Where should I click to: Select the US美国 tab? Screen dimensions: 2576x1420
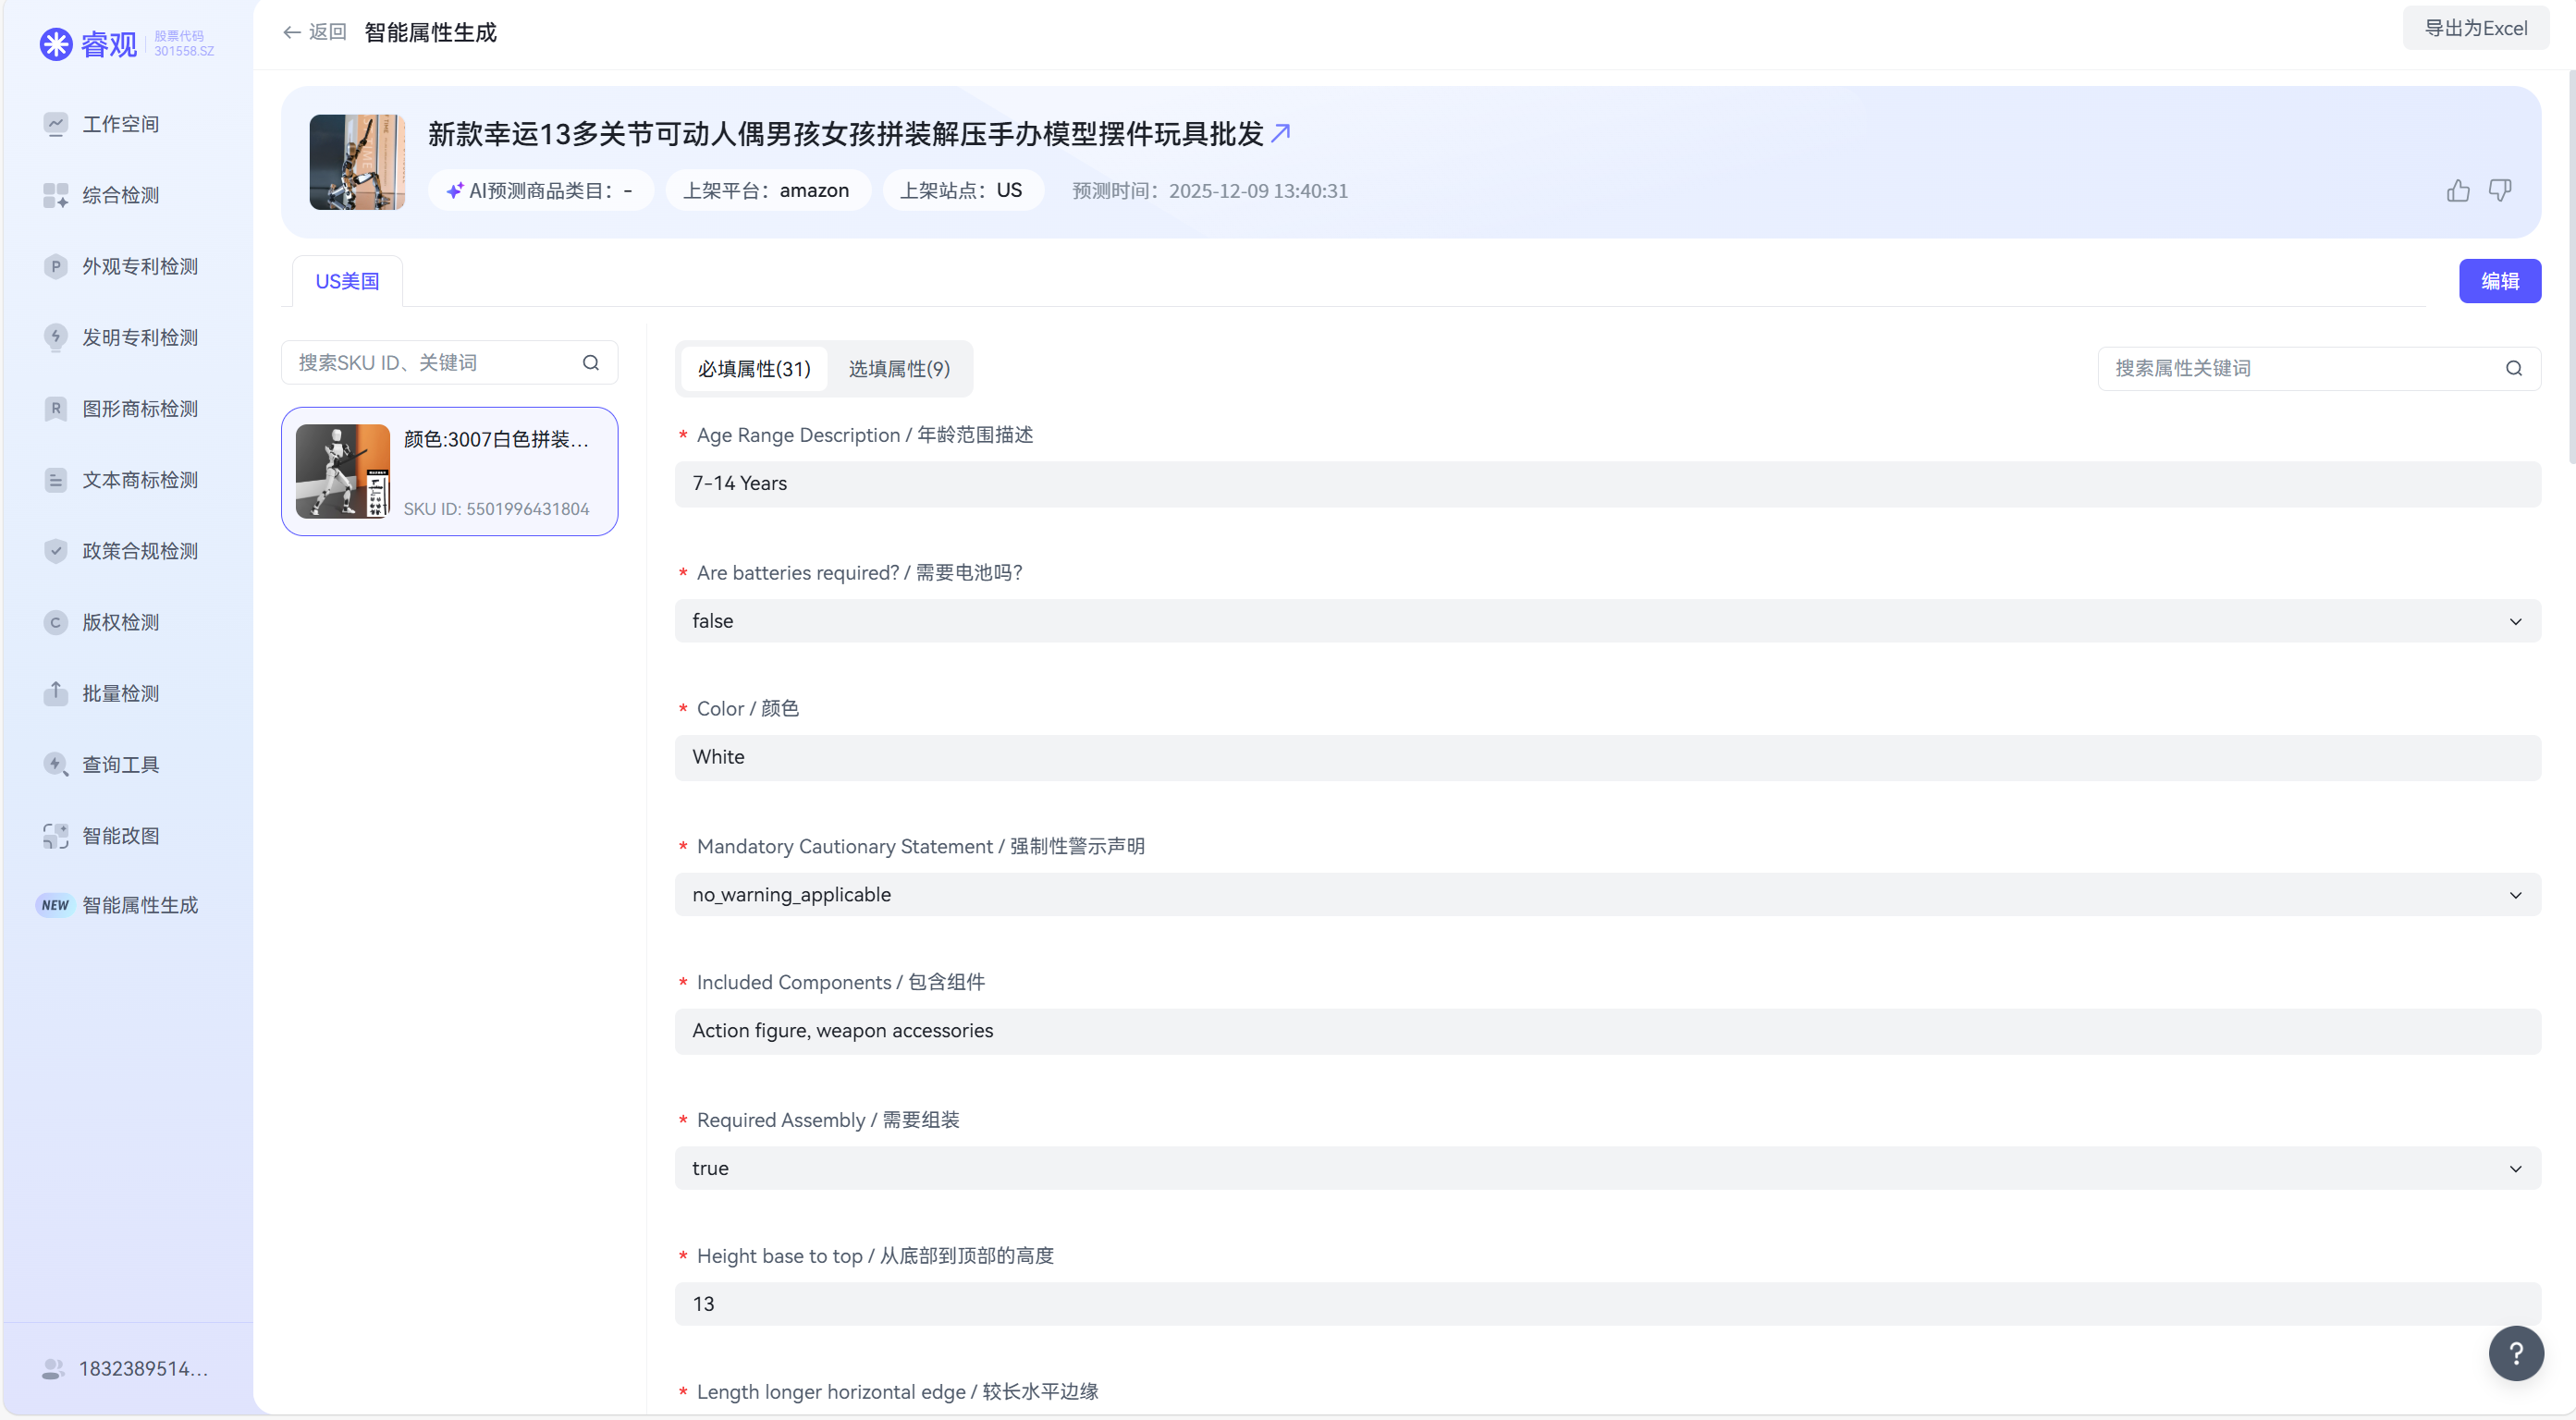347,281
